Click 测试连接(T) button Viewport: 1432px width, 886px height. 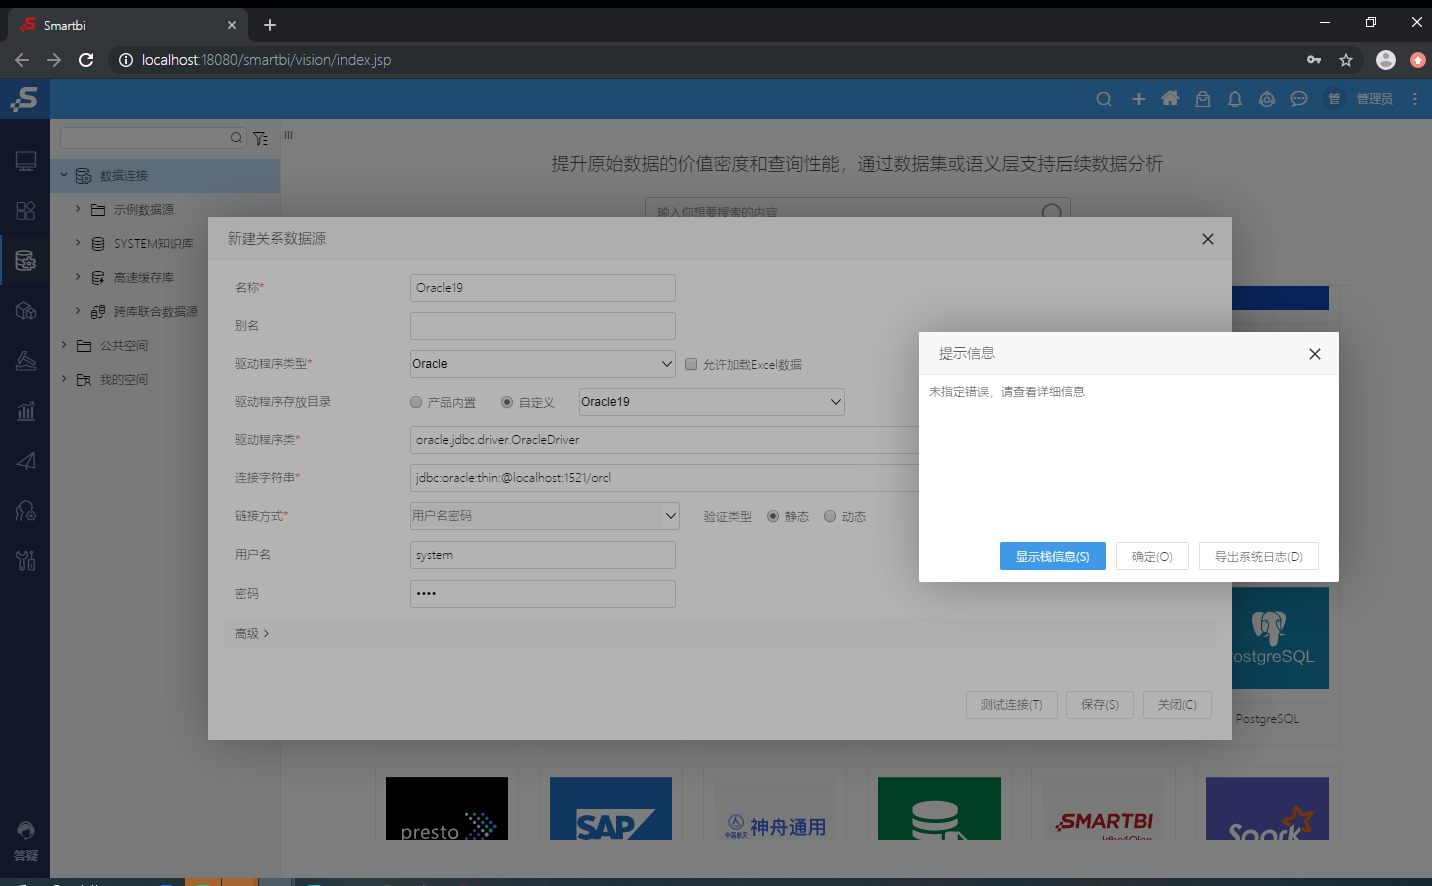click(1012, 705)
